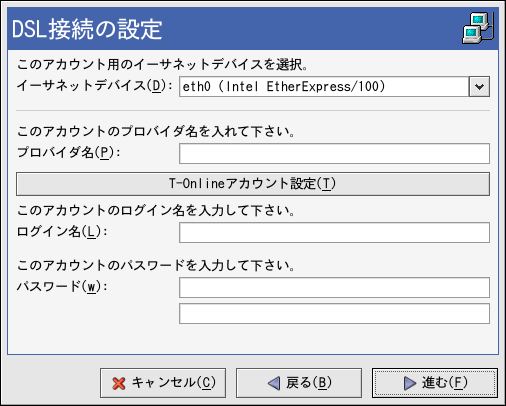Screen dimensions: 506x406
Task: Click the red X icon beside キャンセル
Action: (119, 383)
